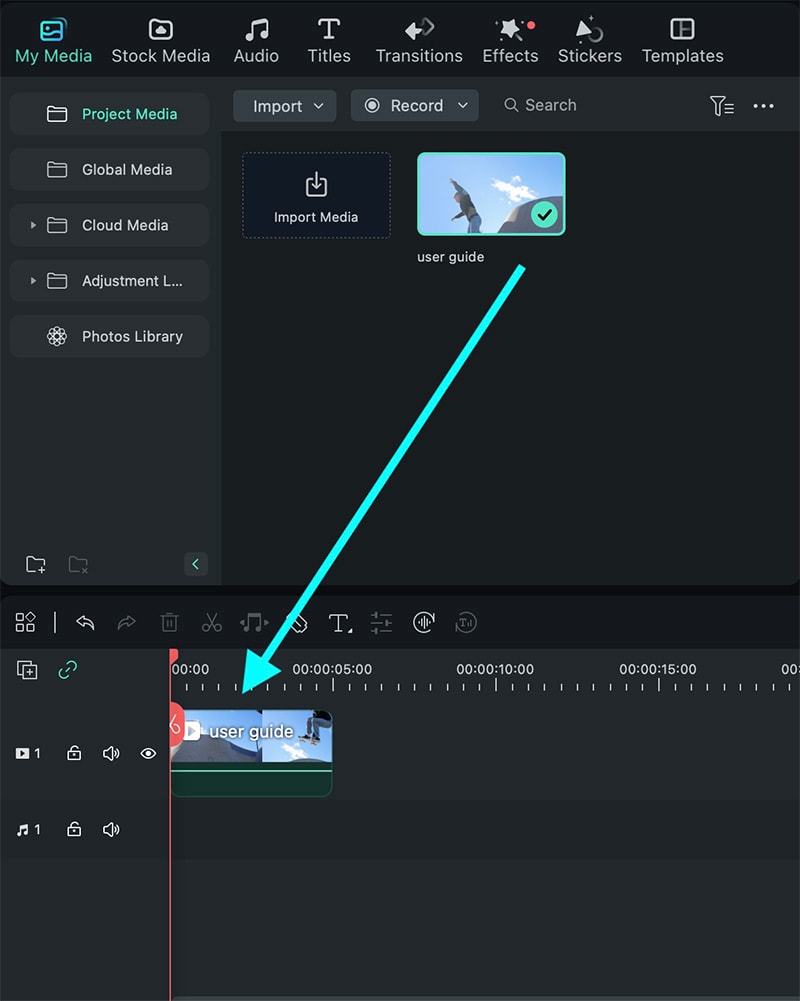Click the red playhead marker
Screen dimensions: 800x1001
point(173,658)
